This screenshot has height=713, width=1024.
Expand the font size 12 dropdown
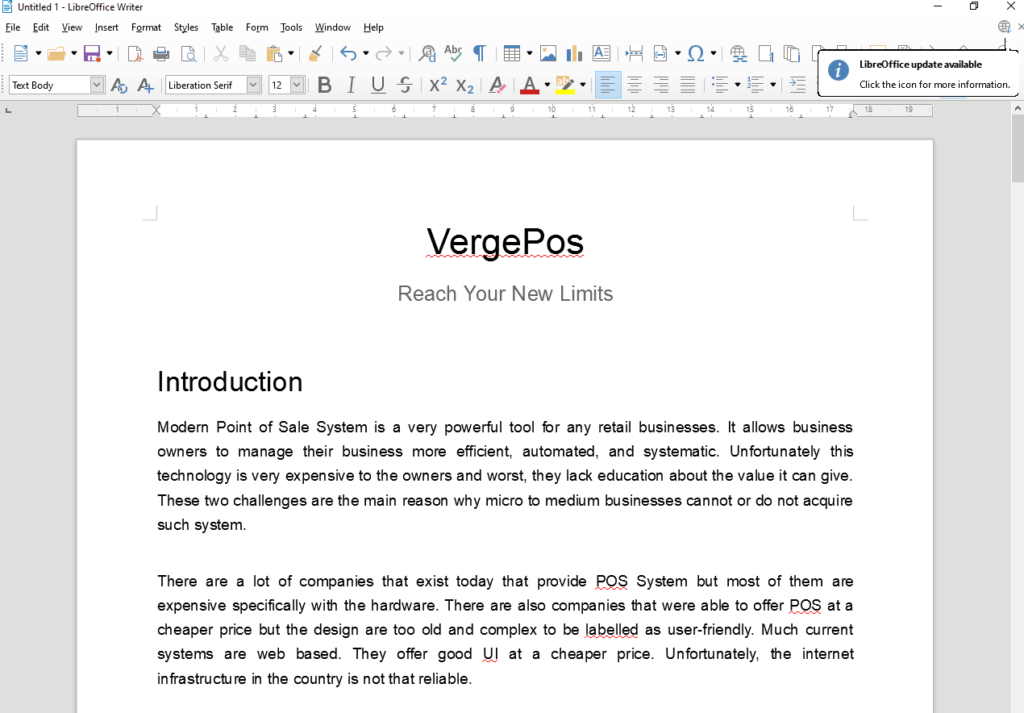coord(297,86)
